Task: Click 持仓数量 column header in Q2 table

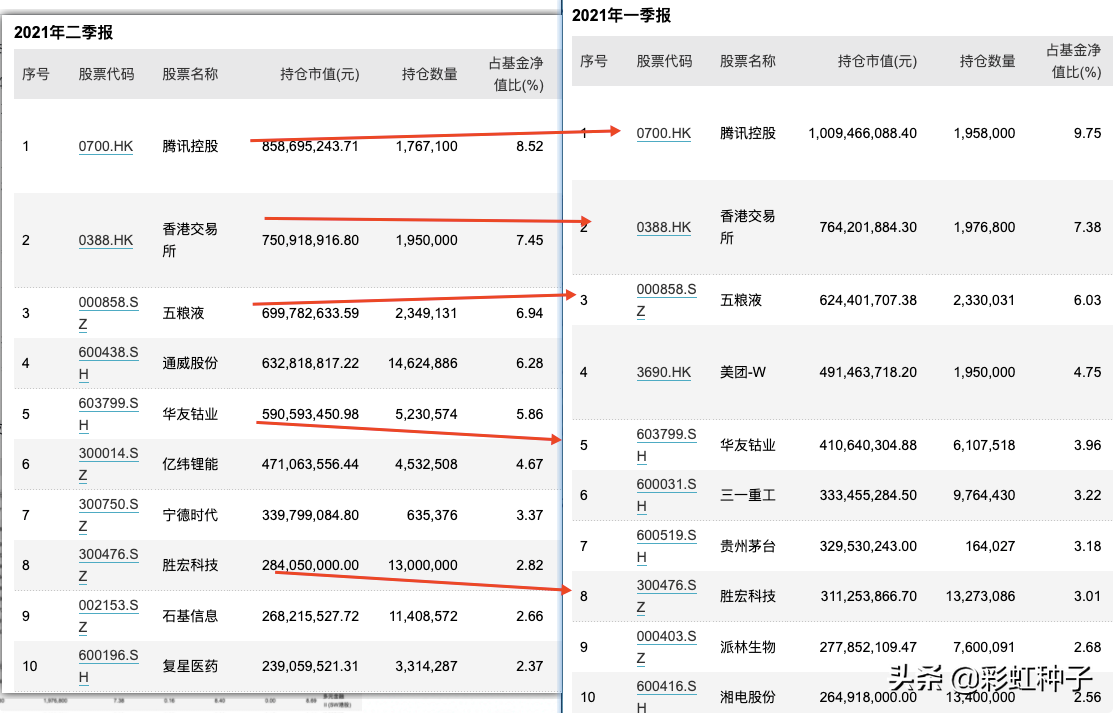Action: click(x=429, y=74)
